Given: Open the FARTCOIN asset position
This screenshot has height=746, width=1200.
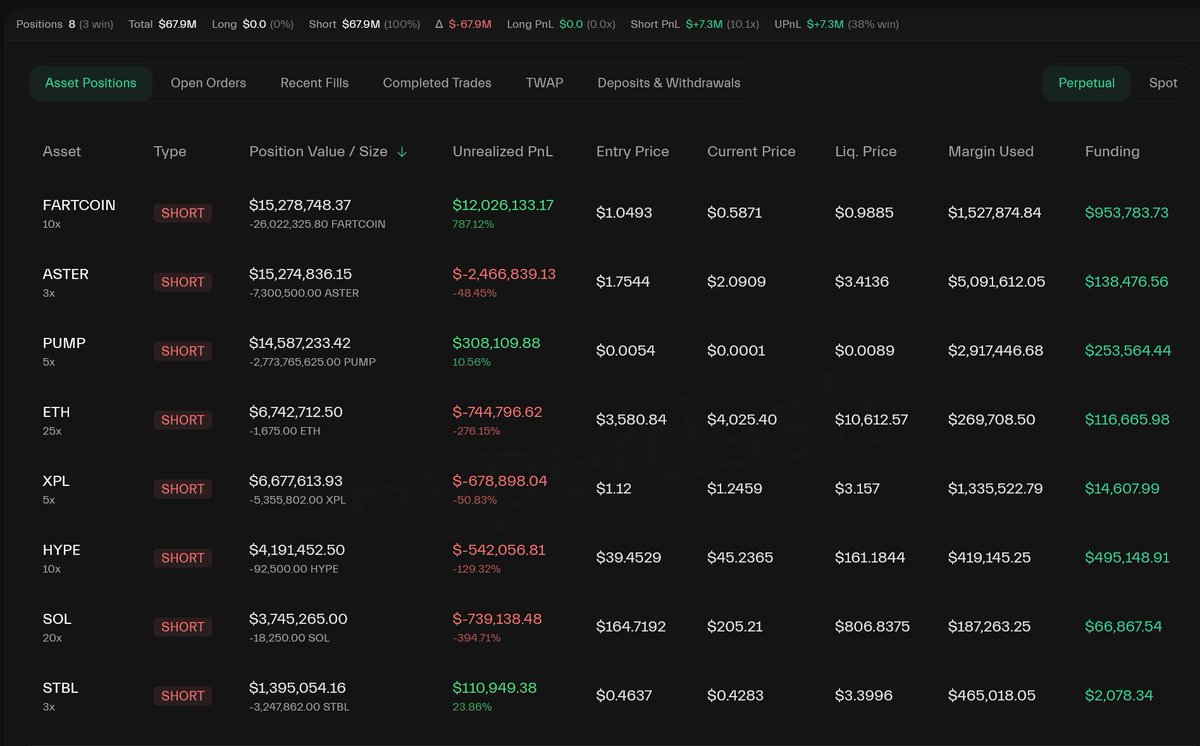Looking at the screenshot, I should 79,205.
